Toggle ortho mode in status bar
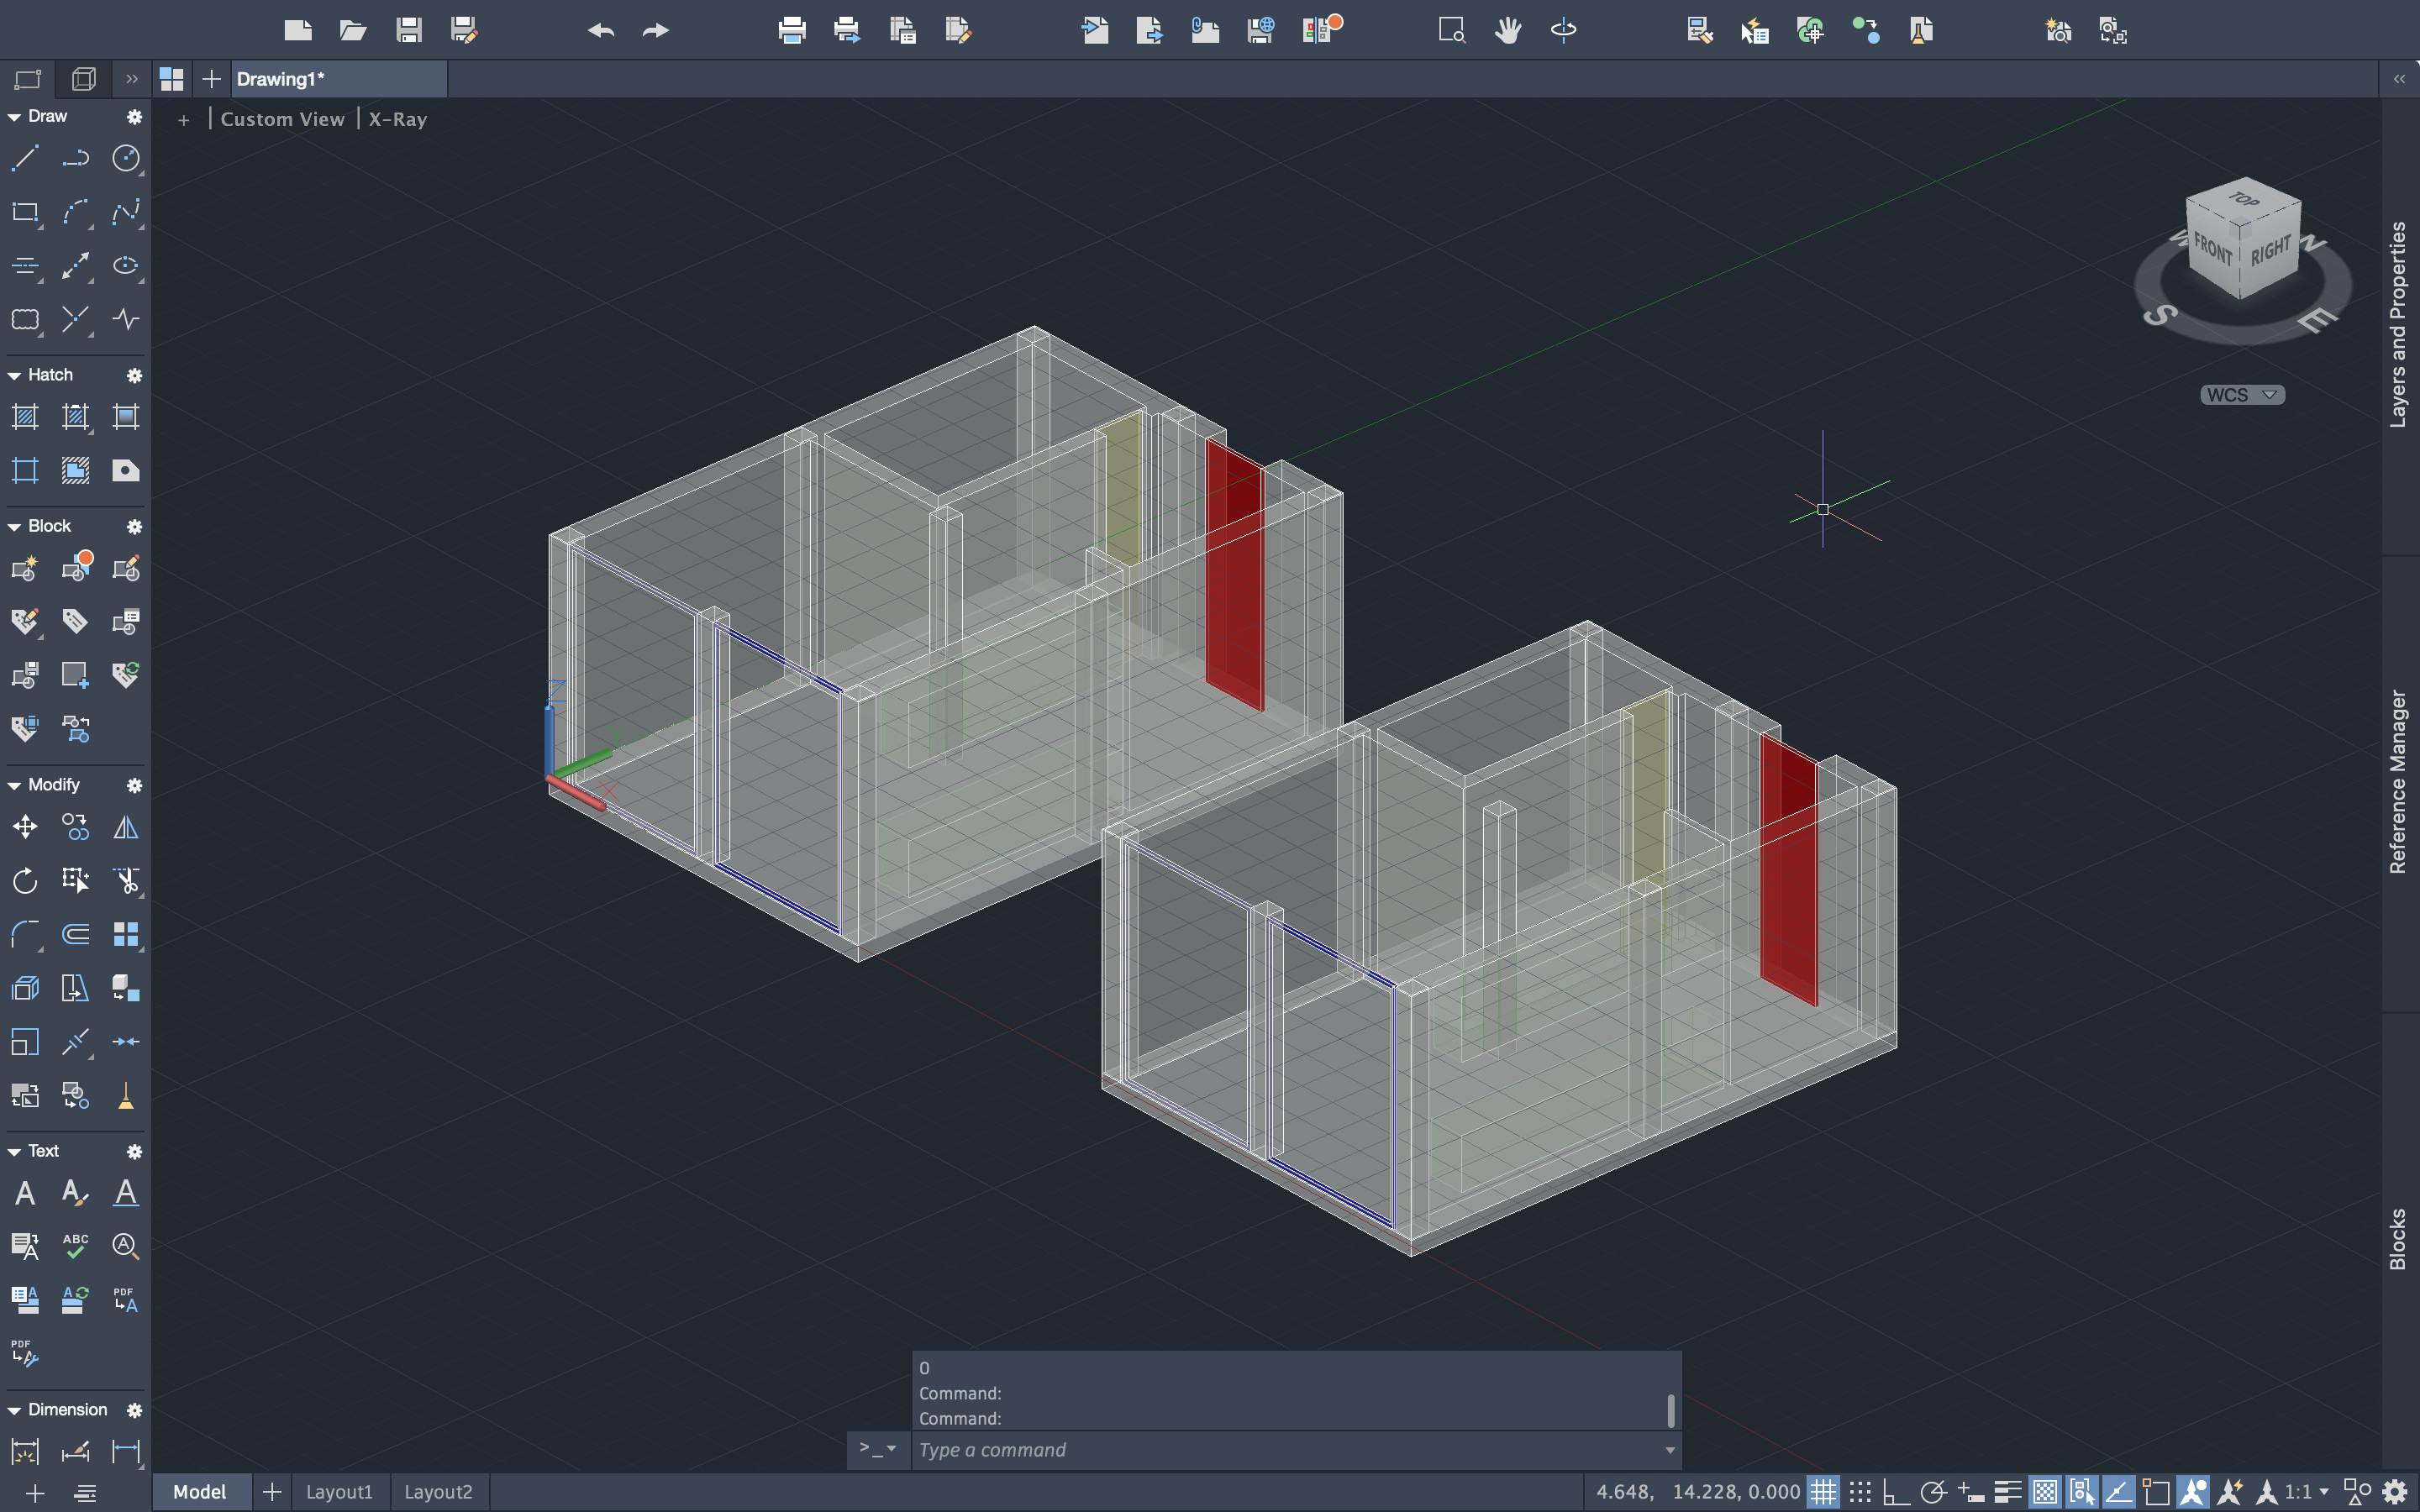The height and width of the screenshot is (1512, 2420). [x=1896, y=1492]
